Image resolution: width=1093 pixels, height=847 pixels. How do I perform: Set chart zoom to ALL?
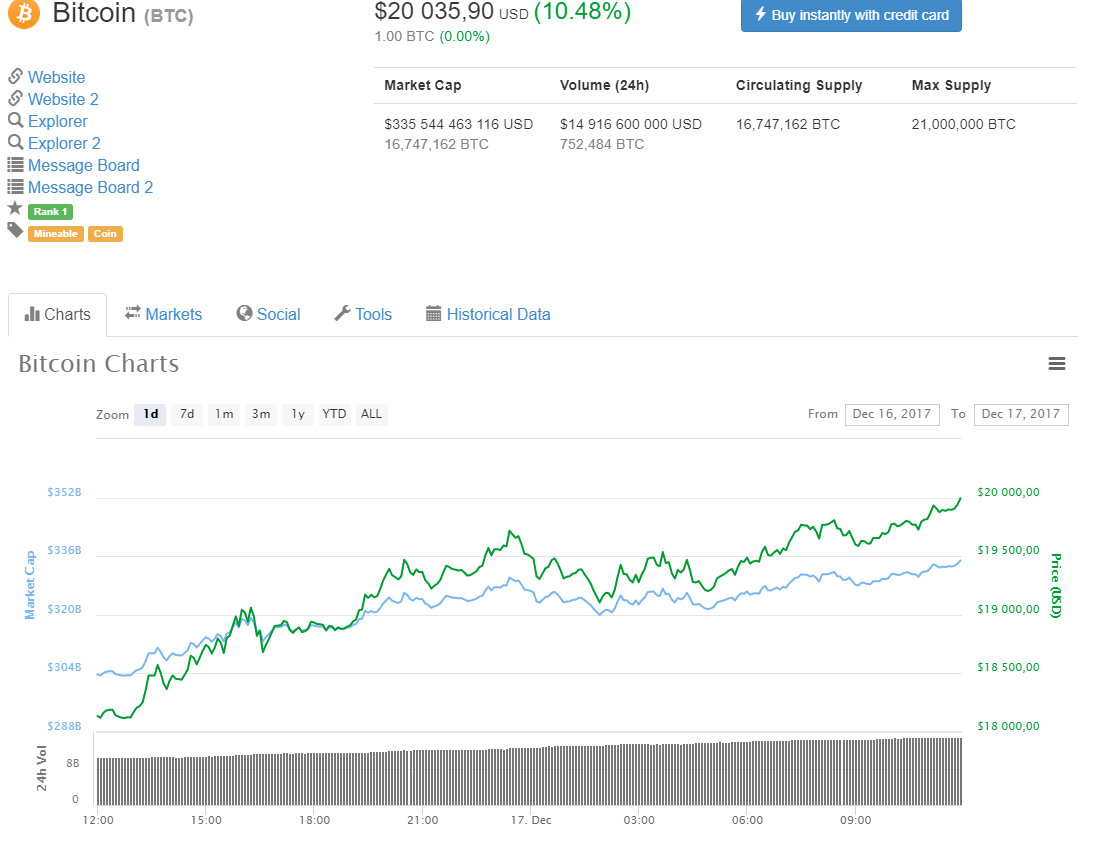tap(371, 414)
